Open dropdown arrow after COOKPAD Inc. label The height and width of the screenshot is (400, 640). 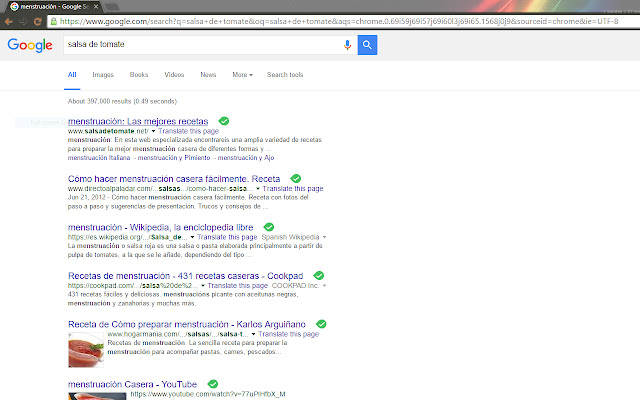[324, 286]
